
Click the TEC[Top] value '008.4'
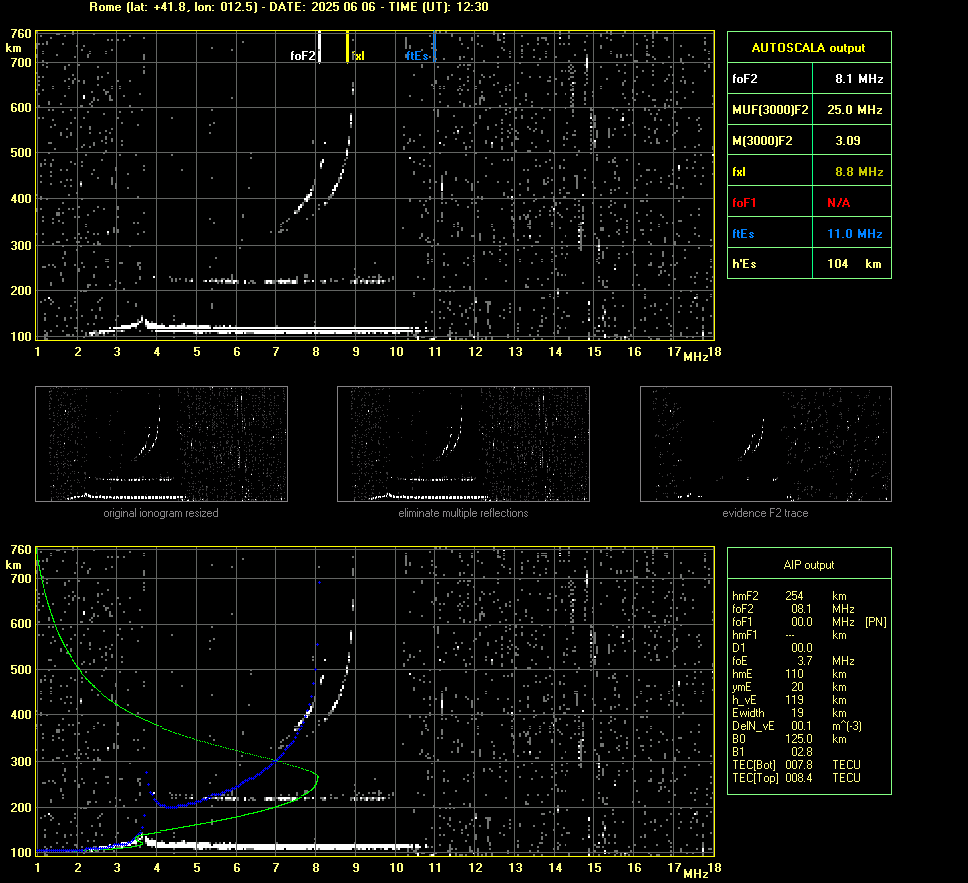click(x=798, y=777)
